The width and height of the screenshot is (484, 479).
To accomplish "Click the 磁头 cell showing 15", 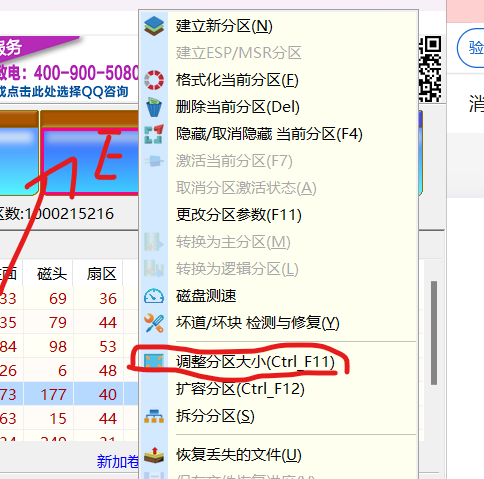I will pyautogui.click(x=57, y=418).
